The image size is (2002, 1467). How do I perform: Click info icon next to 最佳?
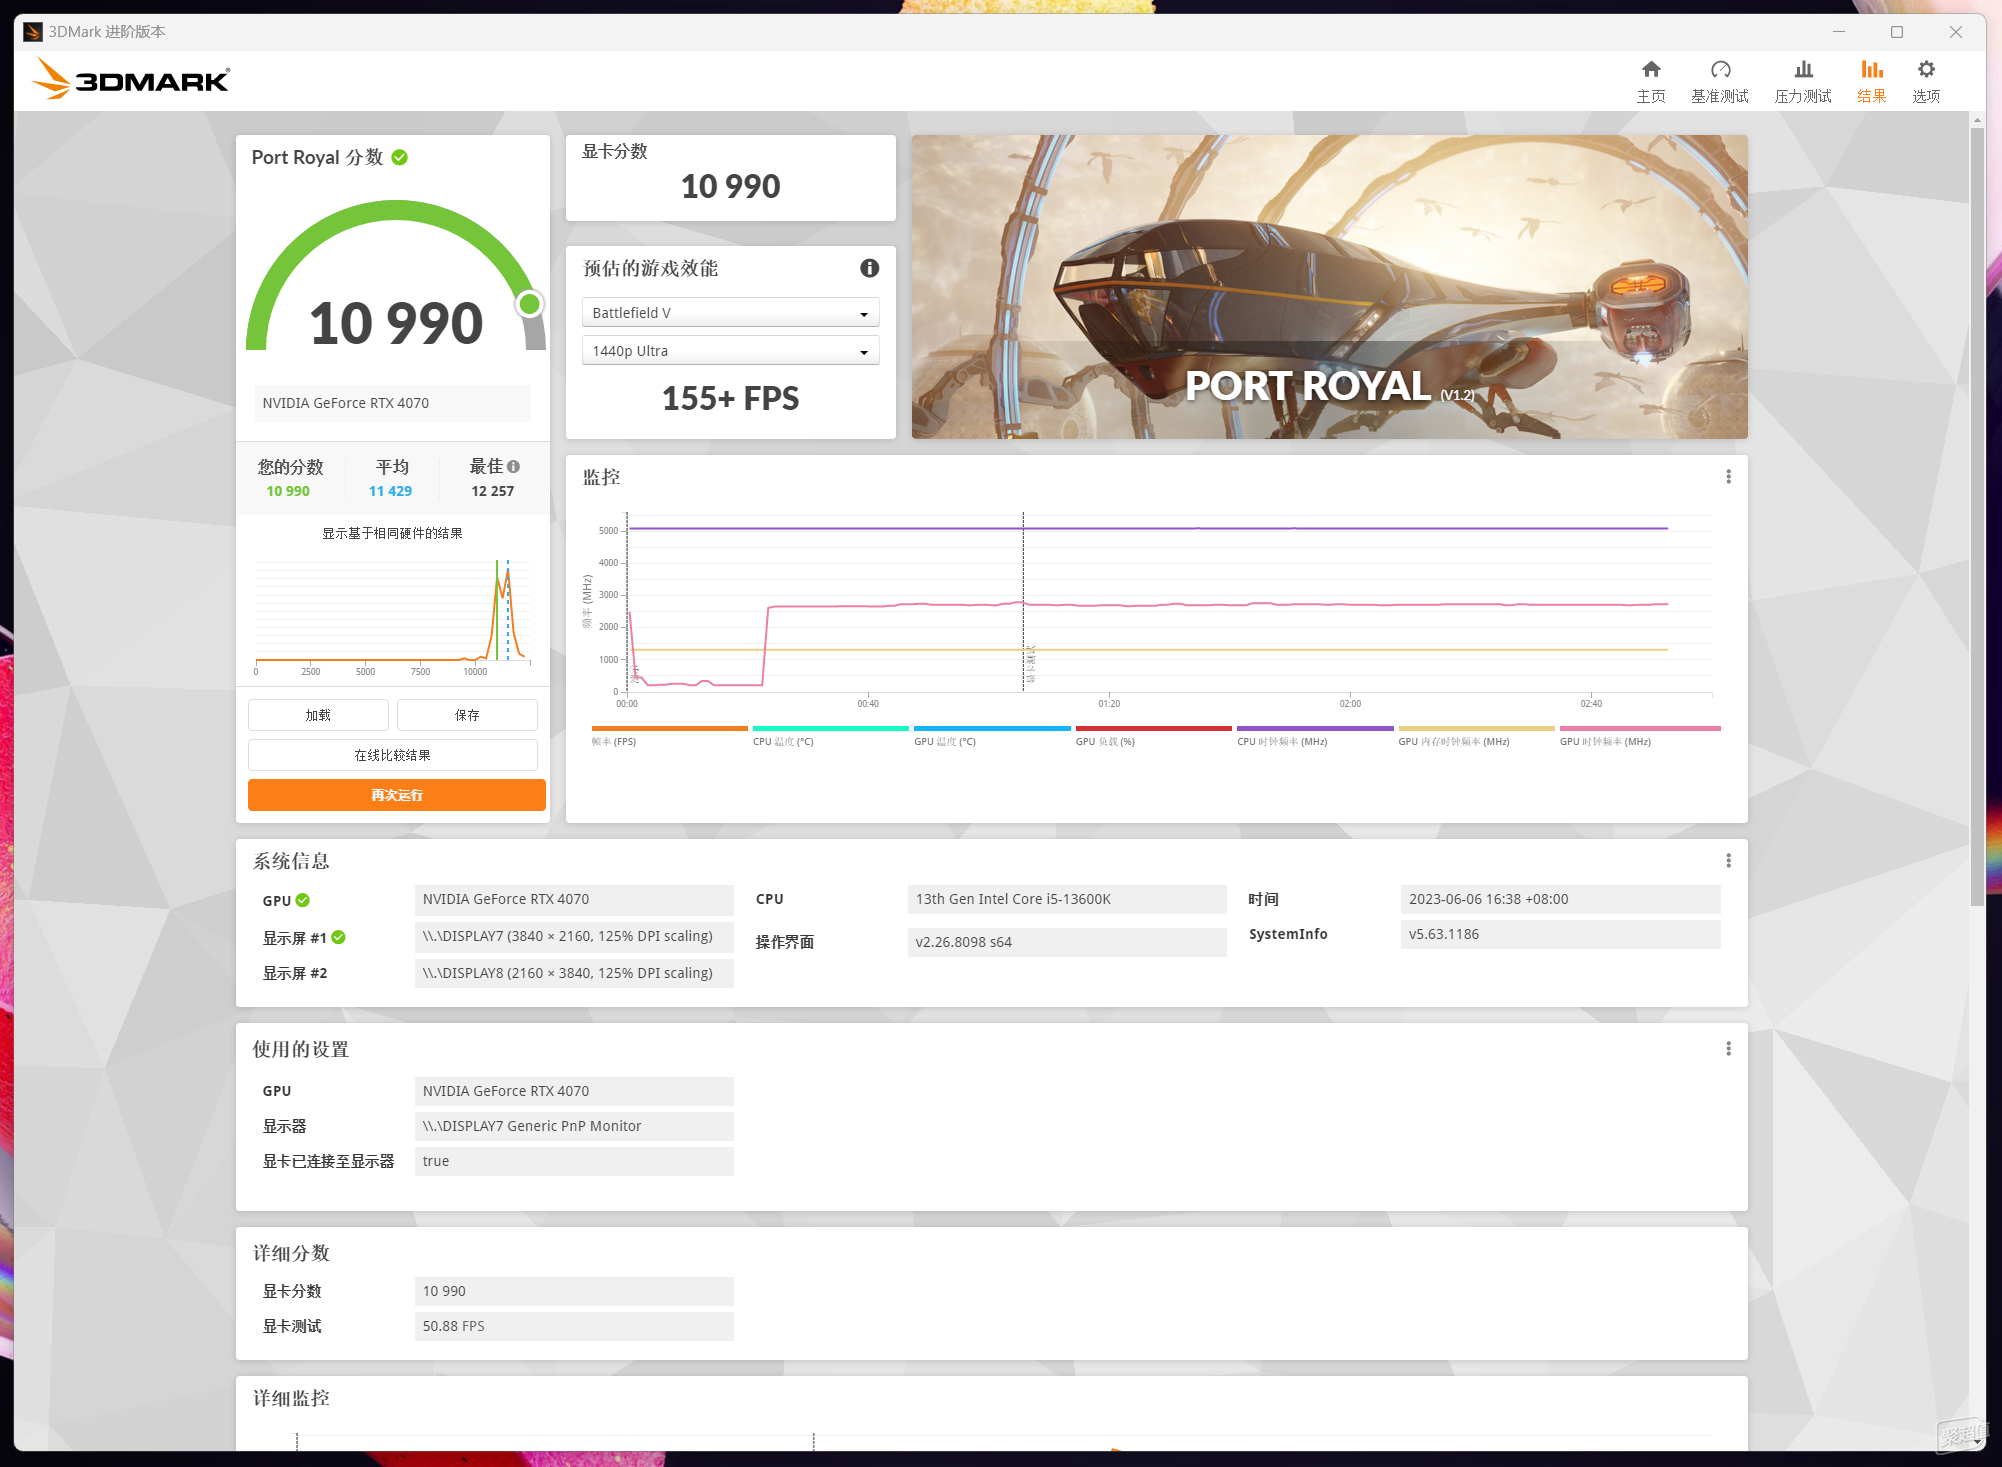pos(513,466)
